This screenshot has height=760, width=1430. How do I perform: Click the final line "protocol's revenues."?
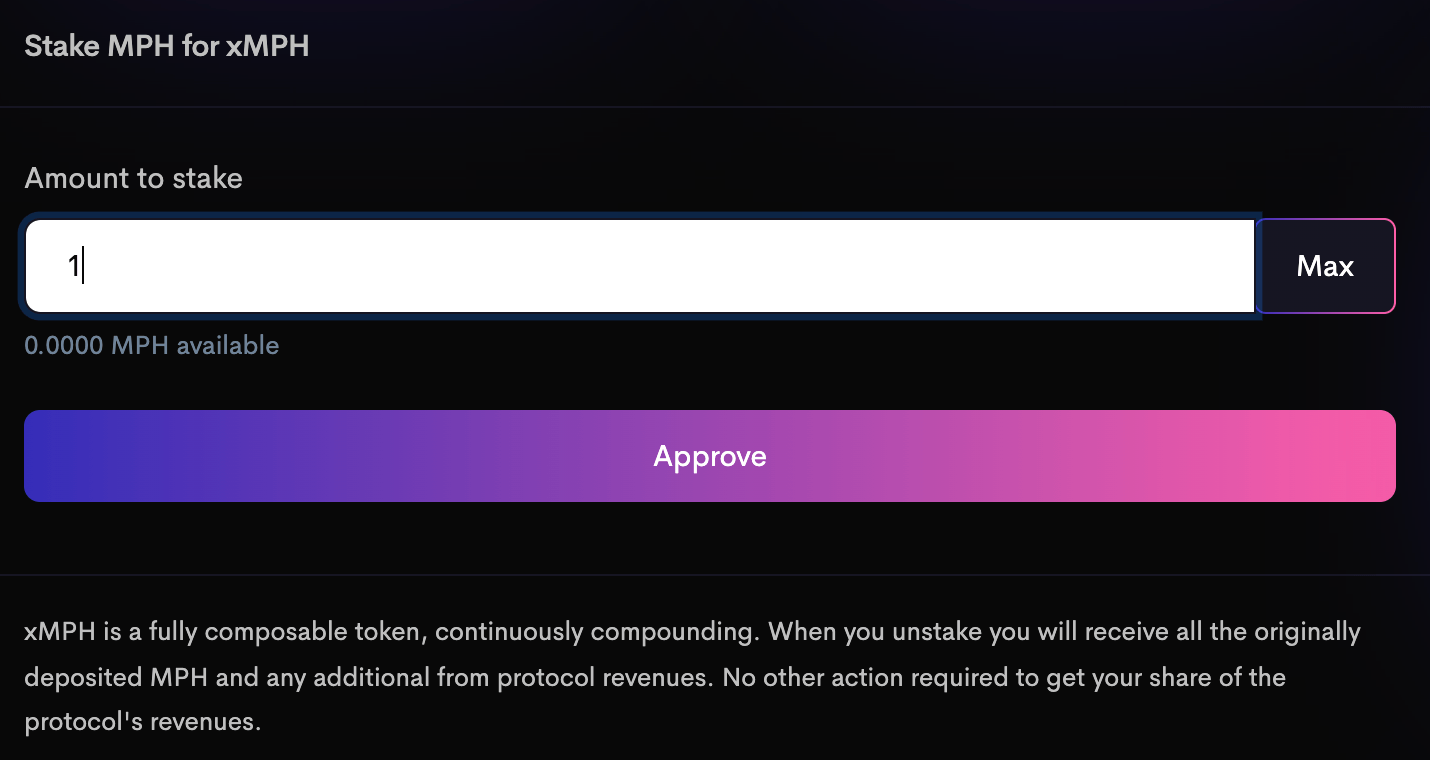tap(143, 722)
